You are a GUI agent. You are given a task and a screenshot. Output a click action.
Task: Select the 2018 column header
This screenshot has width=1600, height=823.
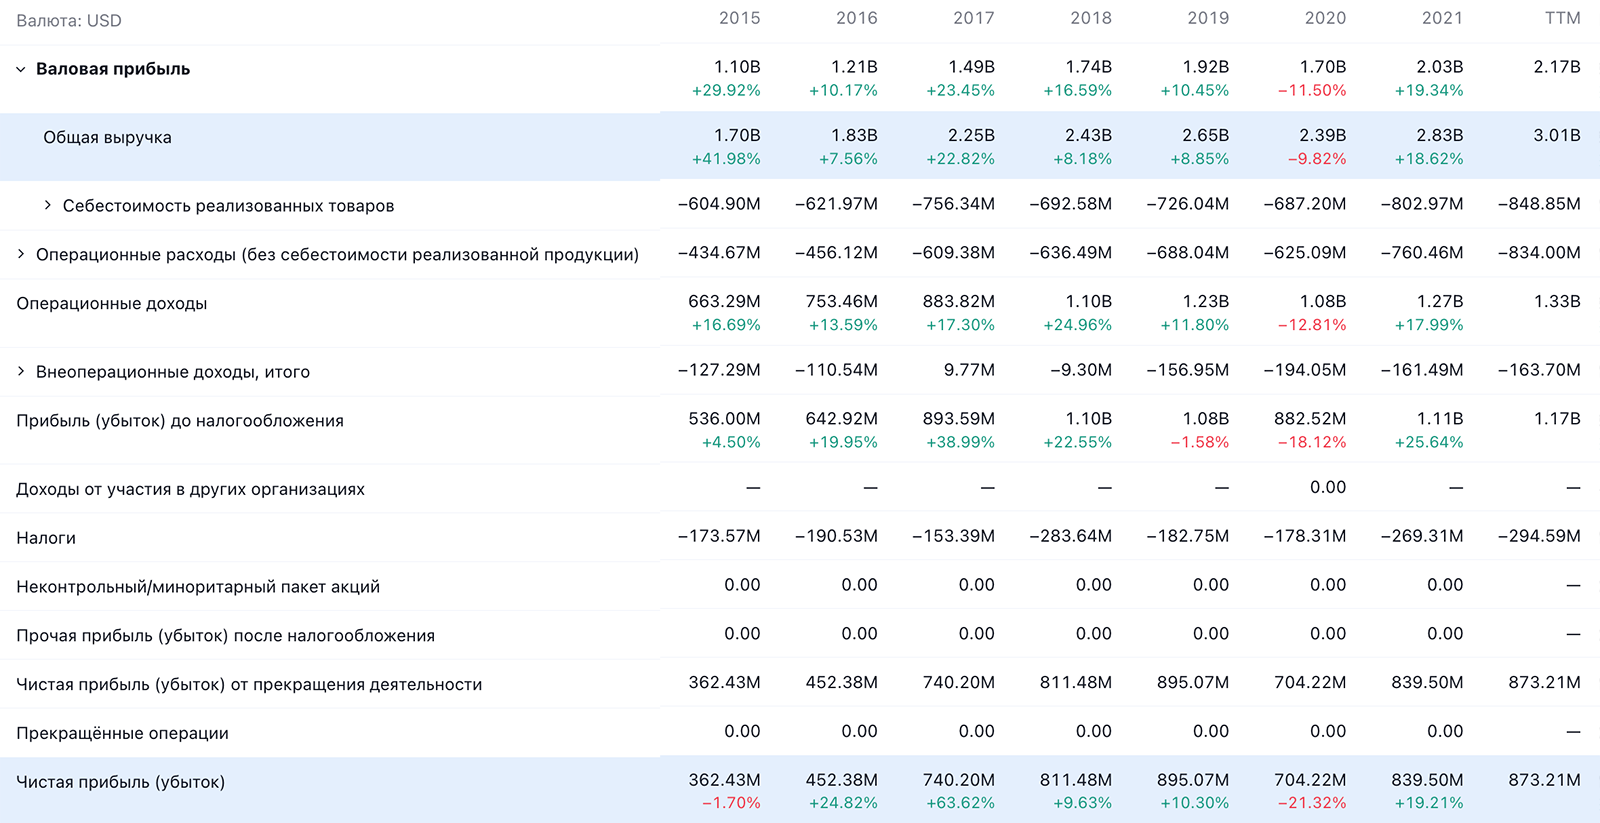(x=1091, y=18)
